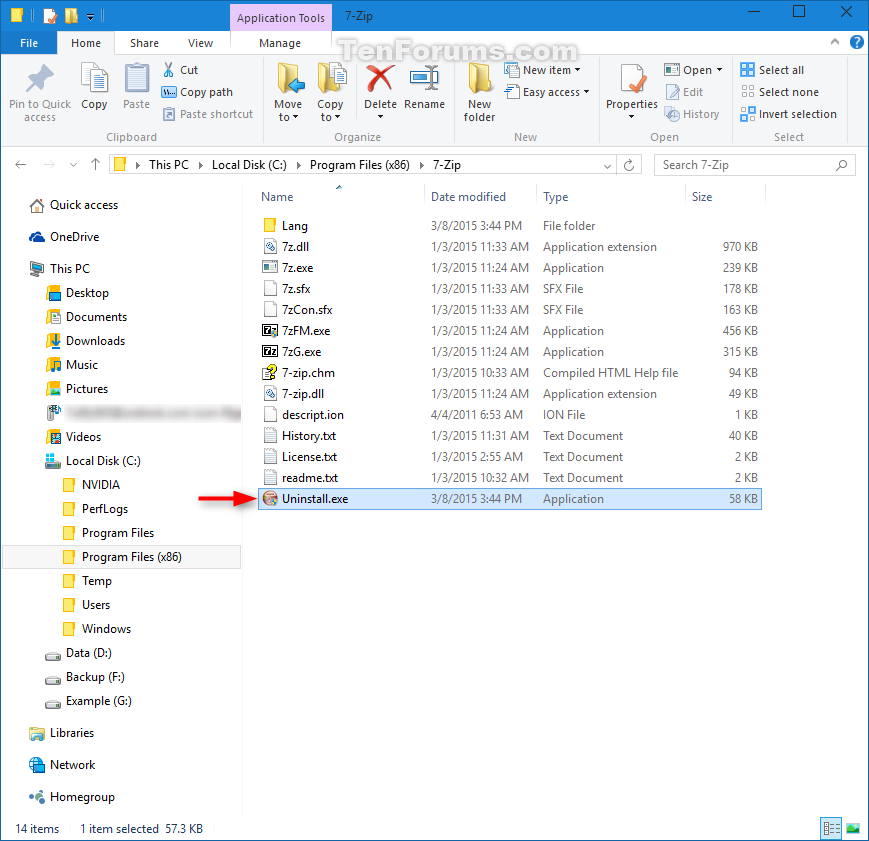Open the Manage tab
This screenshot has width=869, height=841.
coord(280,43)
